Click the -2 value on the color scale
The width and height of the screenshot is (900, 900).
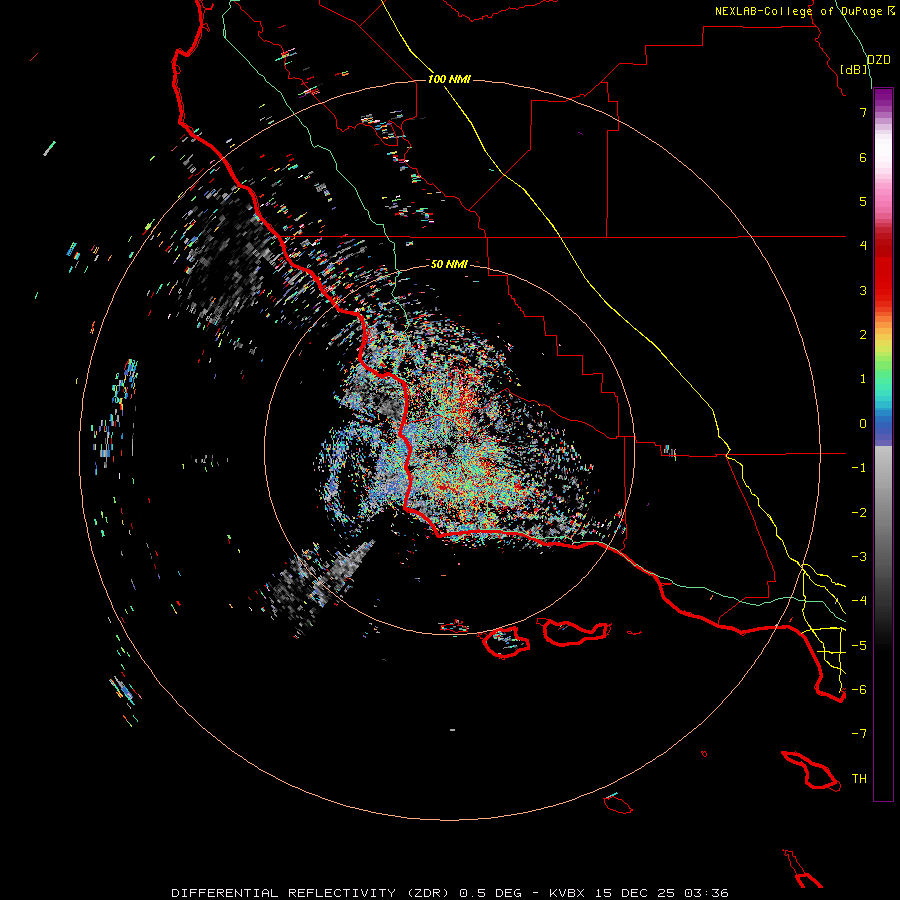859,513
